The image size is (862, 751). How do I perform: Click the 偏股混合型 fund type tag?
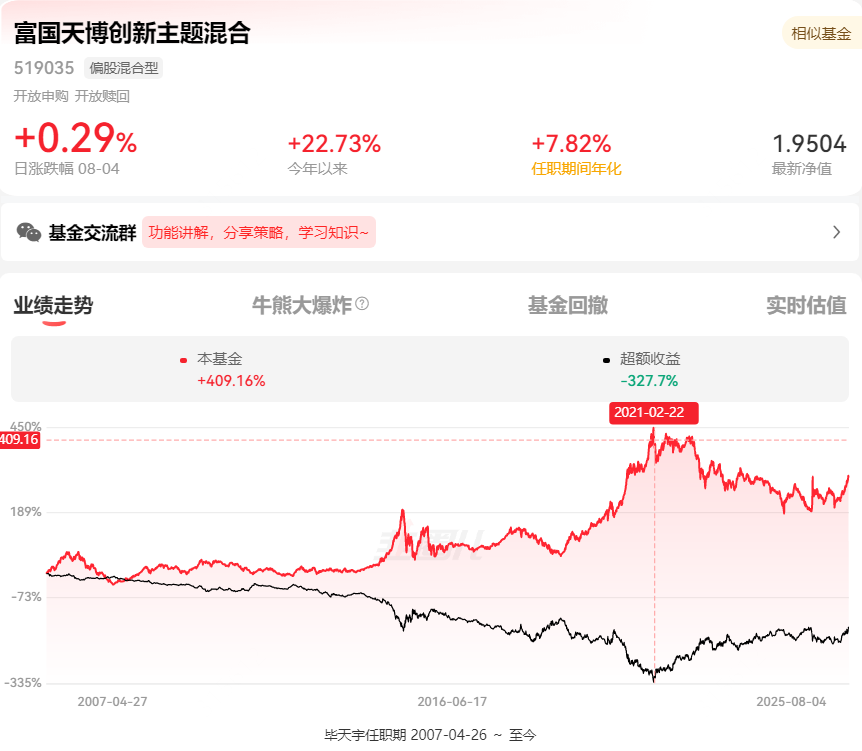point(124,68)
